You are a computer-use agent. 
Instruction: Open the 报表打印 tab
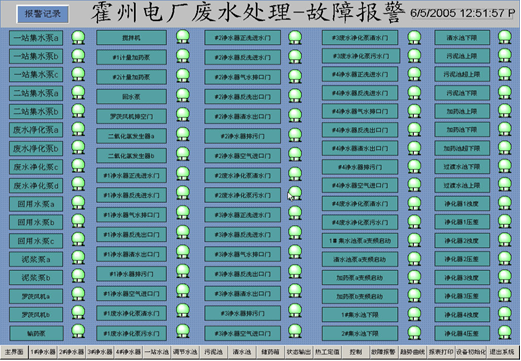click(441, 352)
